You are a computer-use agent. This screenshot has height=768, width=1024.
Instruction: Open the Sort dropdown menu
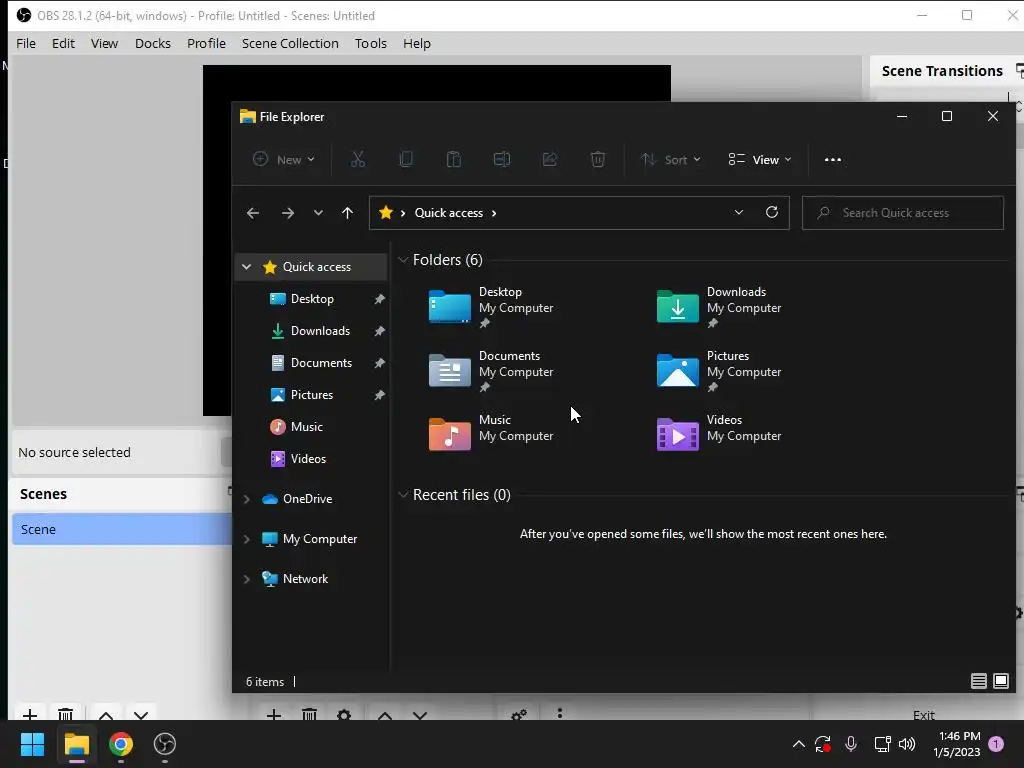tap(671, 159)
